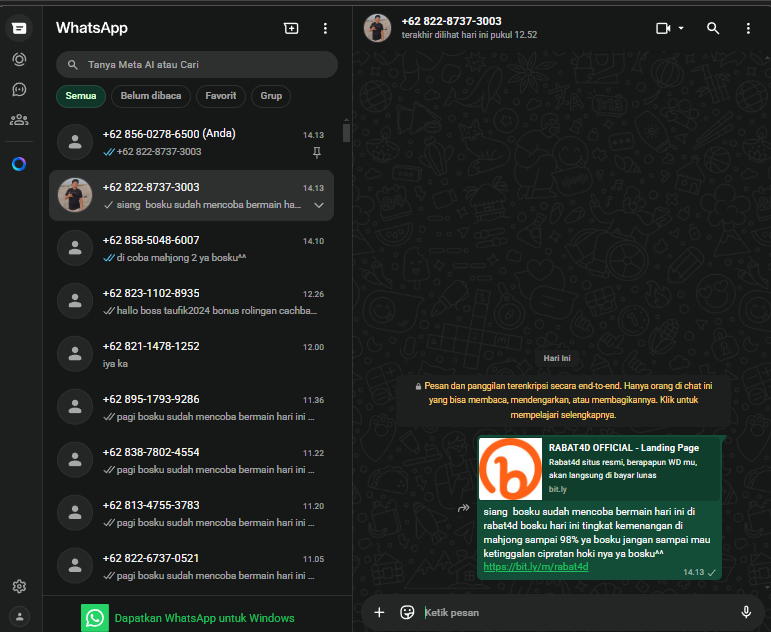Click preview 'di coba mahjong 2 ya bosku'
The height and width of the screenshot is (632, 771).
(181, 258)
